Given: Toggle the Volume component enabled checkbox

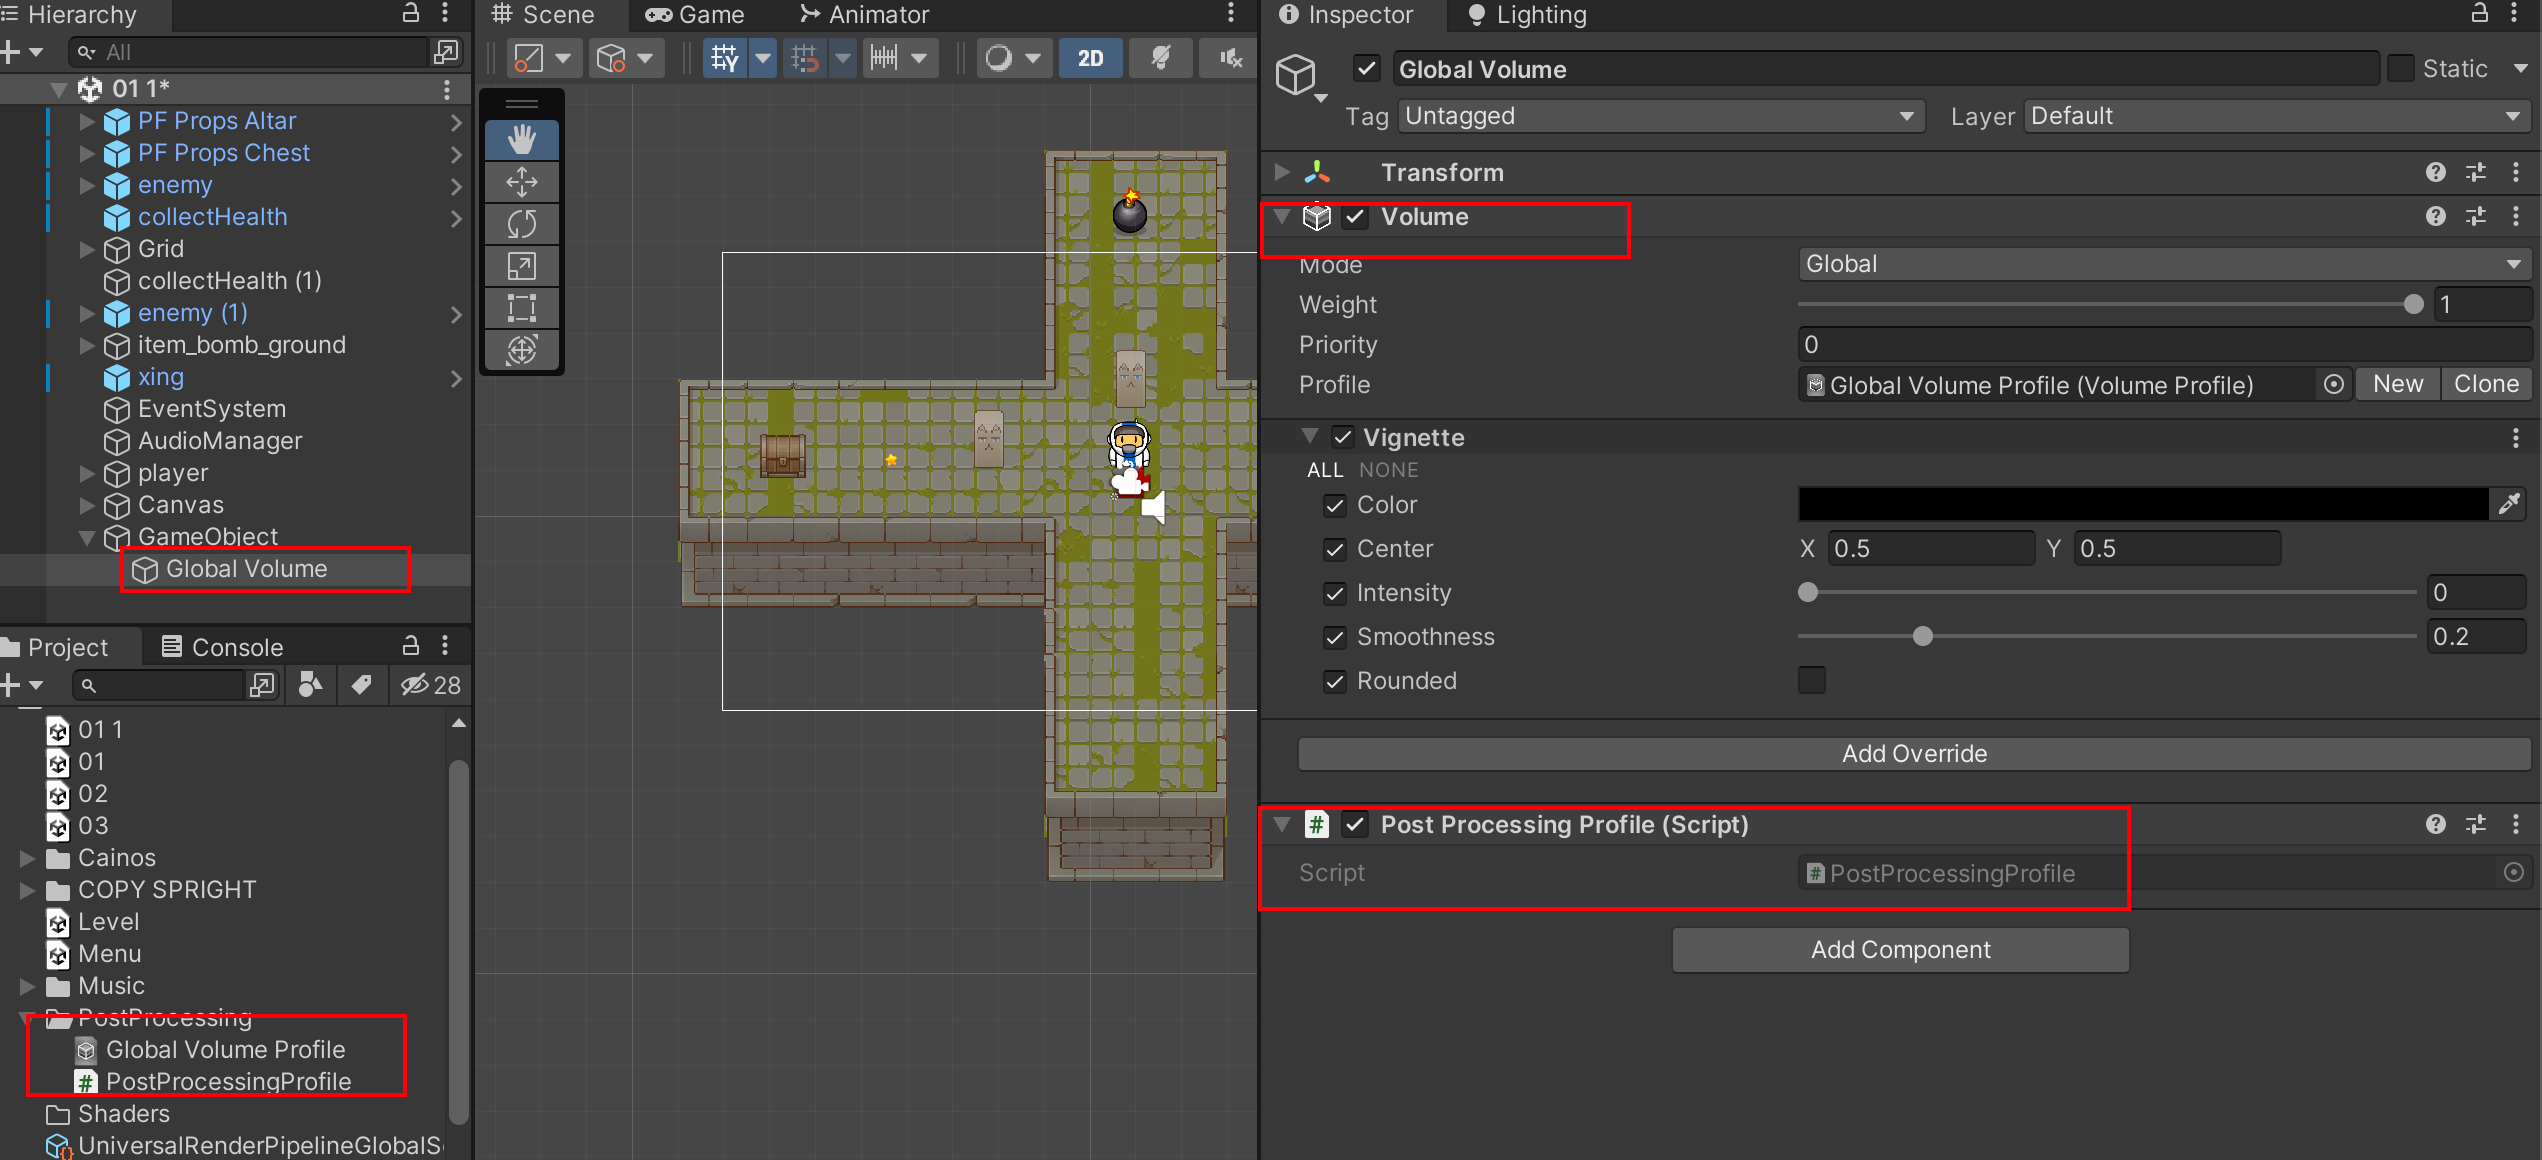Looking at the screenshot, I should [1355, 216].
